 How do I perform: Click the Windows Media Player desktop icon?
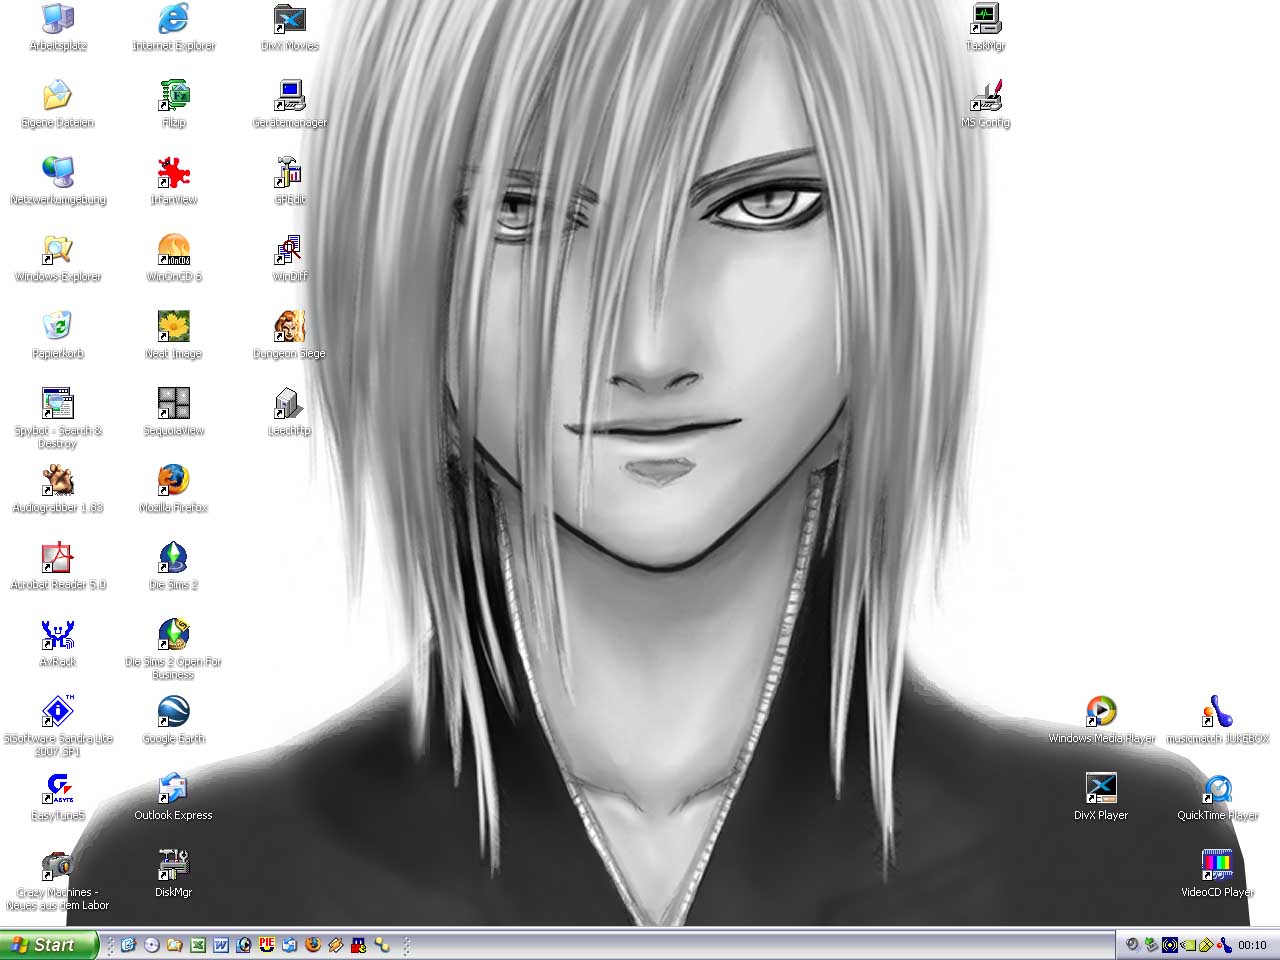click(x=1101, y=720)
